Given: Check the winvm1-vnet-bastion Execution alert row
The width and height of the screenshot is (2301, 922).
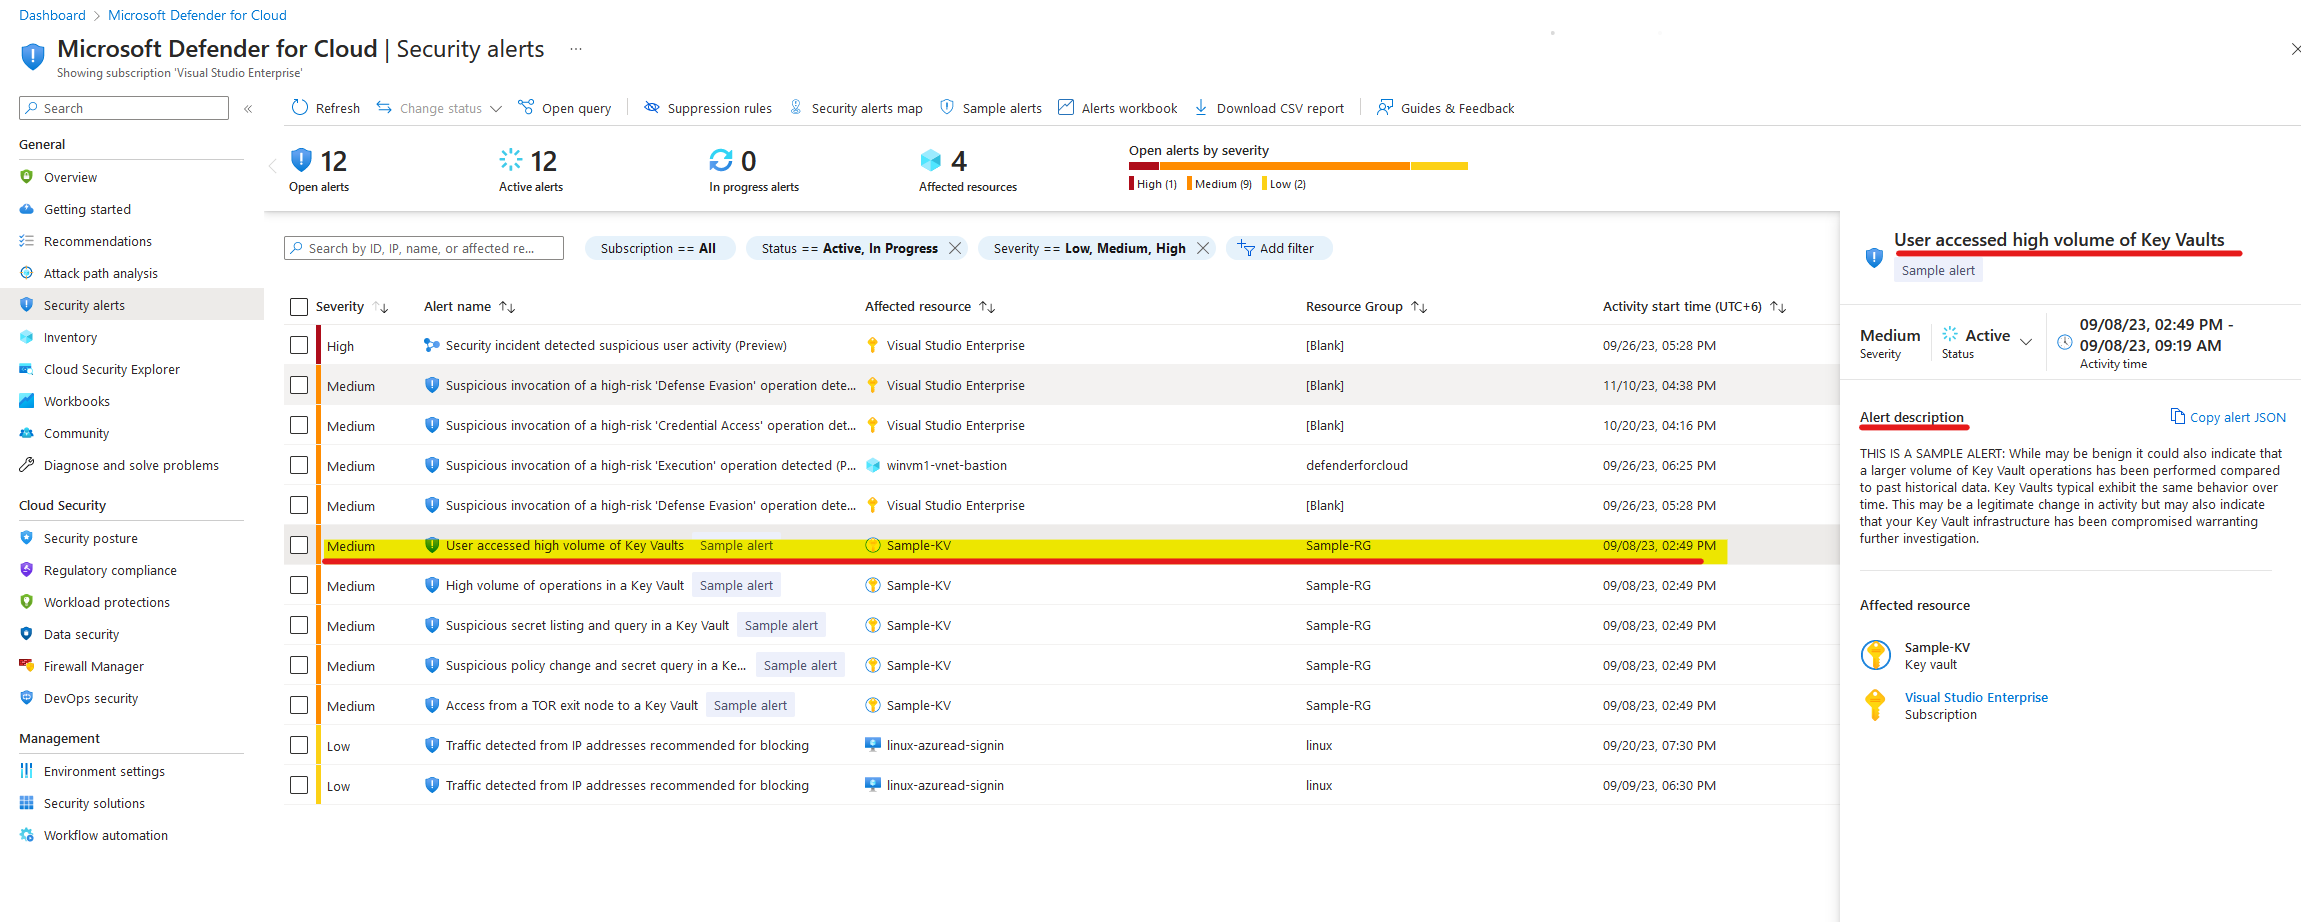Looking at the screenshot, I should click(x=299, y=465).
